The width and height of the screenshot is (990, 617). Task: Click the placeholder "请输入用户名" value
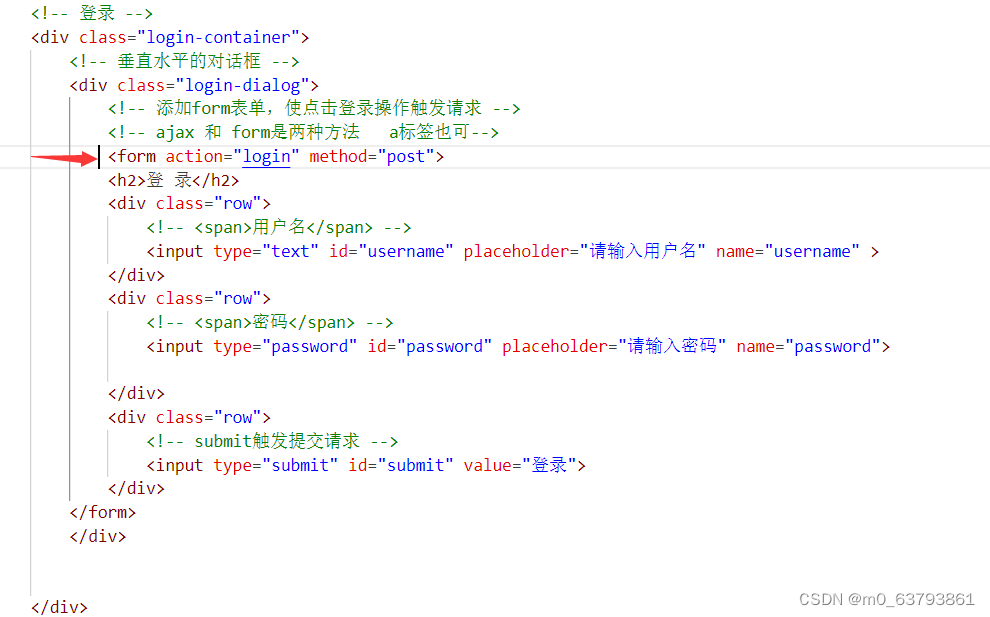tap(643, 251)
